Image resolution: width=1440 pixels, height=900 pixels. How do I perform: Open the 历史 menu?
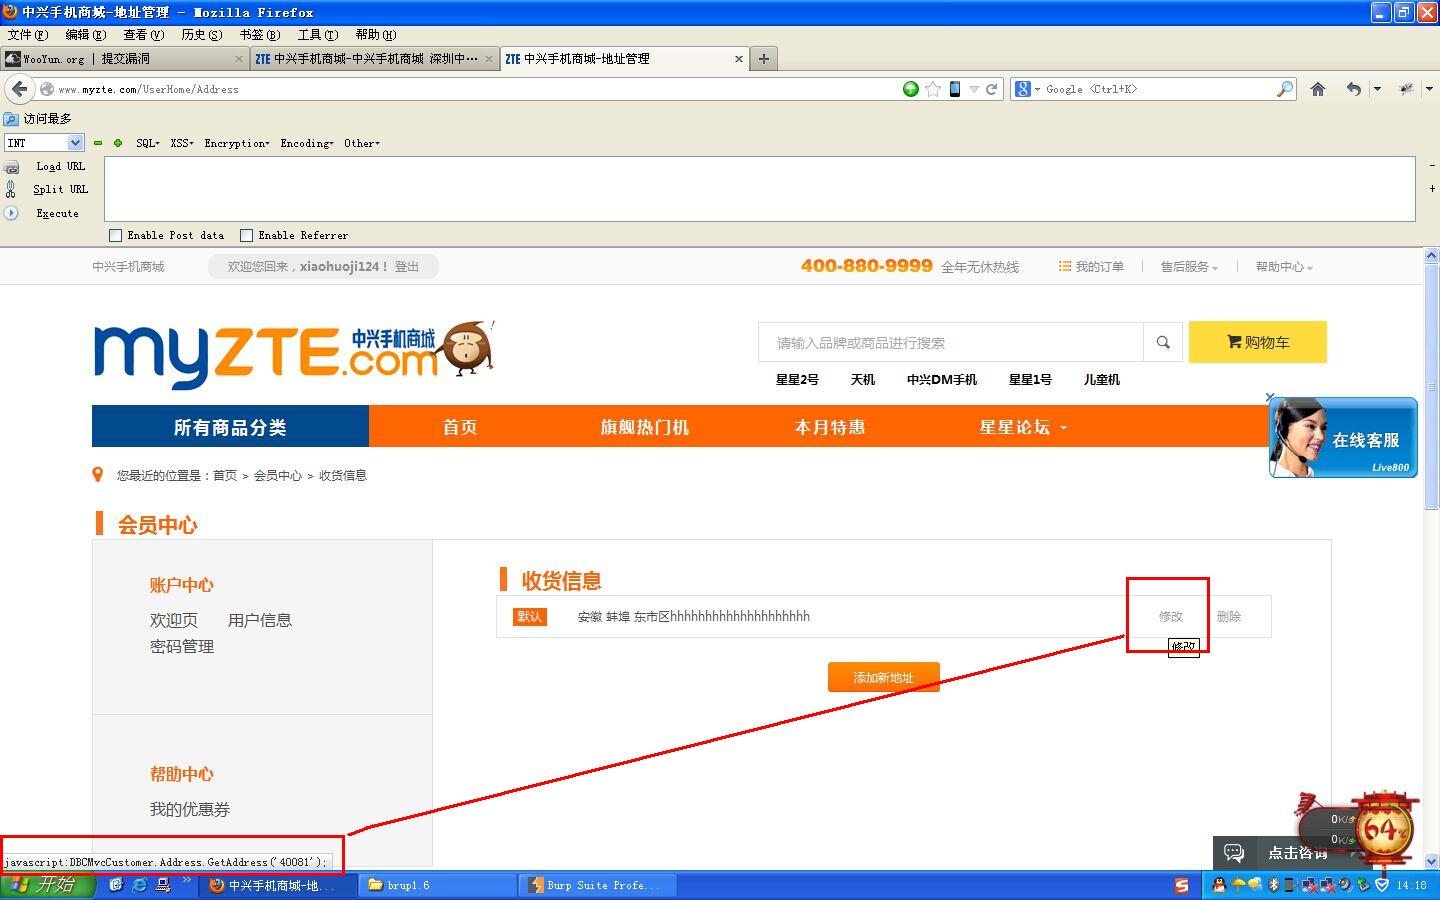(x=201, y=34)
